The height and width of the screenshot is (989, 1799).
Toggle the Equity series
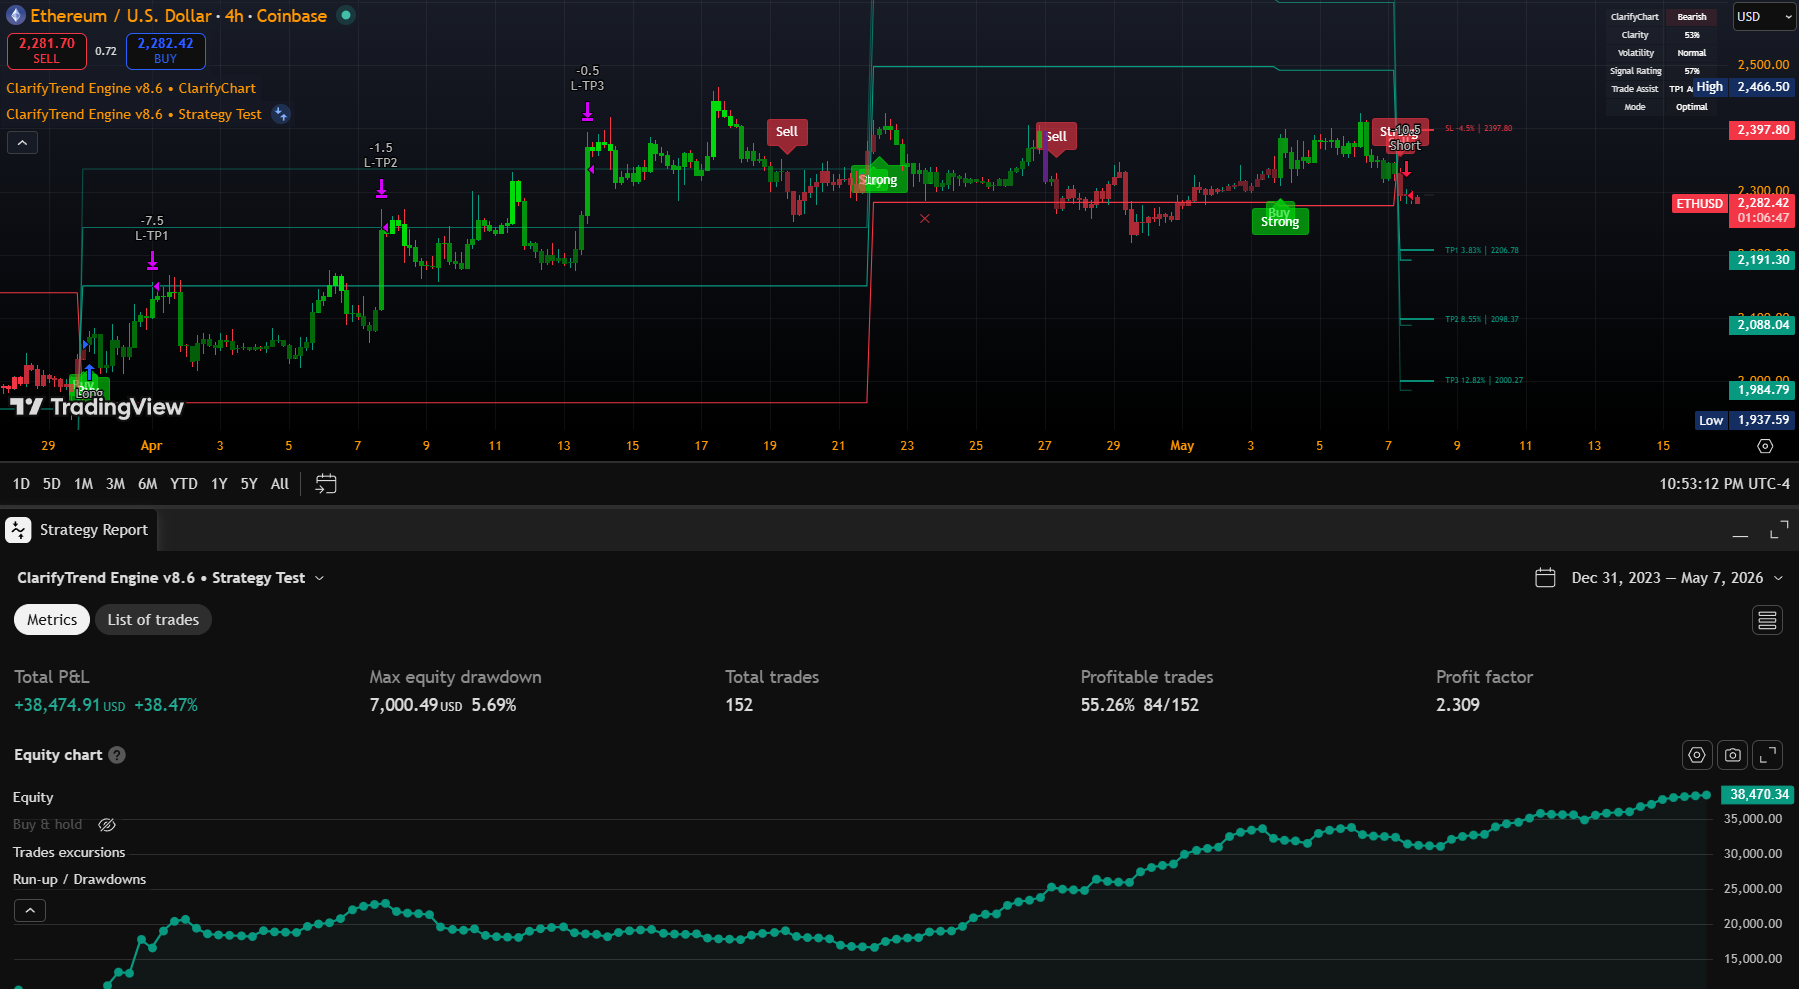33,797
